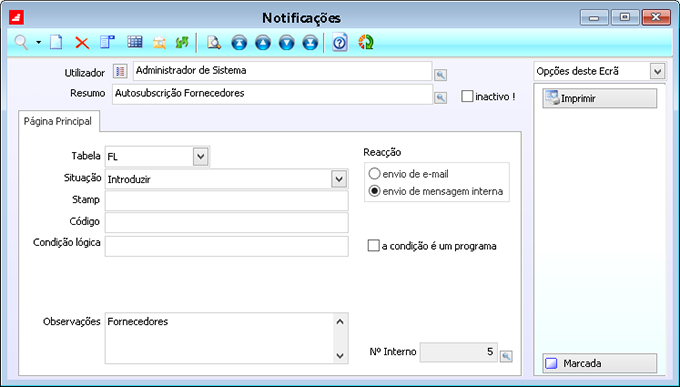Click the Imprimir button
680x387 pixels.
600,98
